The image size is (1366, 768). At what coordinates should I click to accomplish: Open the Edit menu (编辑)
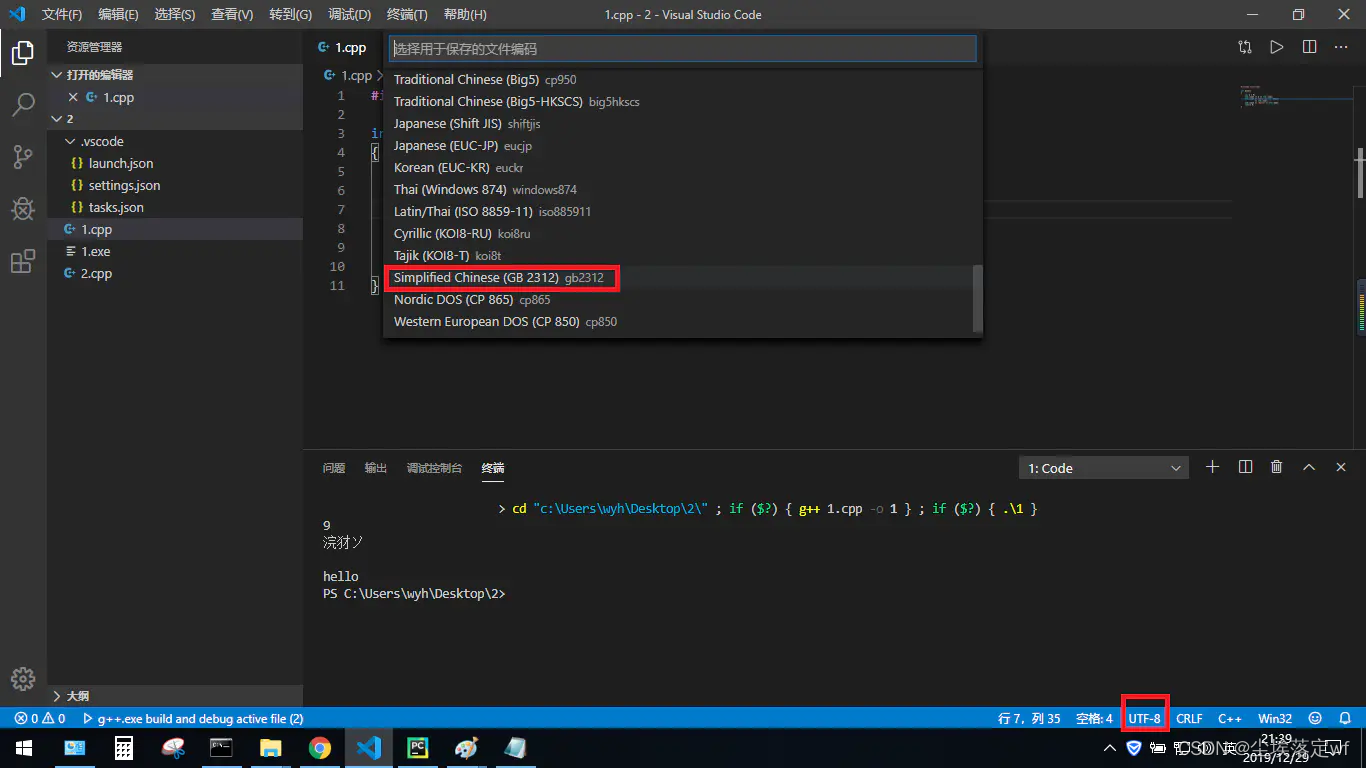click(x=118, y=15)
